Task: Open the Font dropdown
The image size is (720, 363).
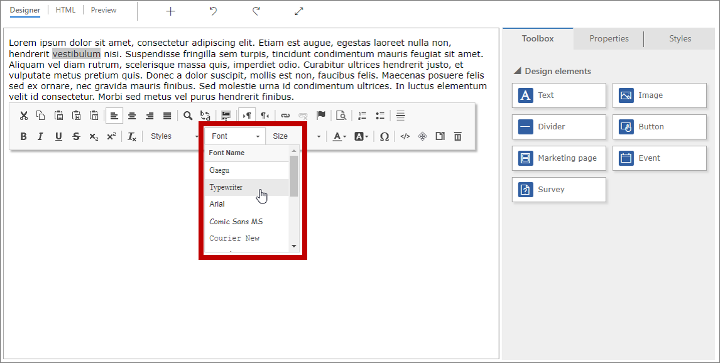Action: coord(235,136)
